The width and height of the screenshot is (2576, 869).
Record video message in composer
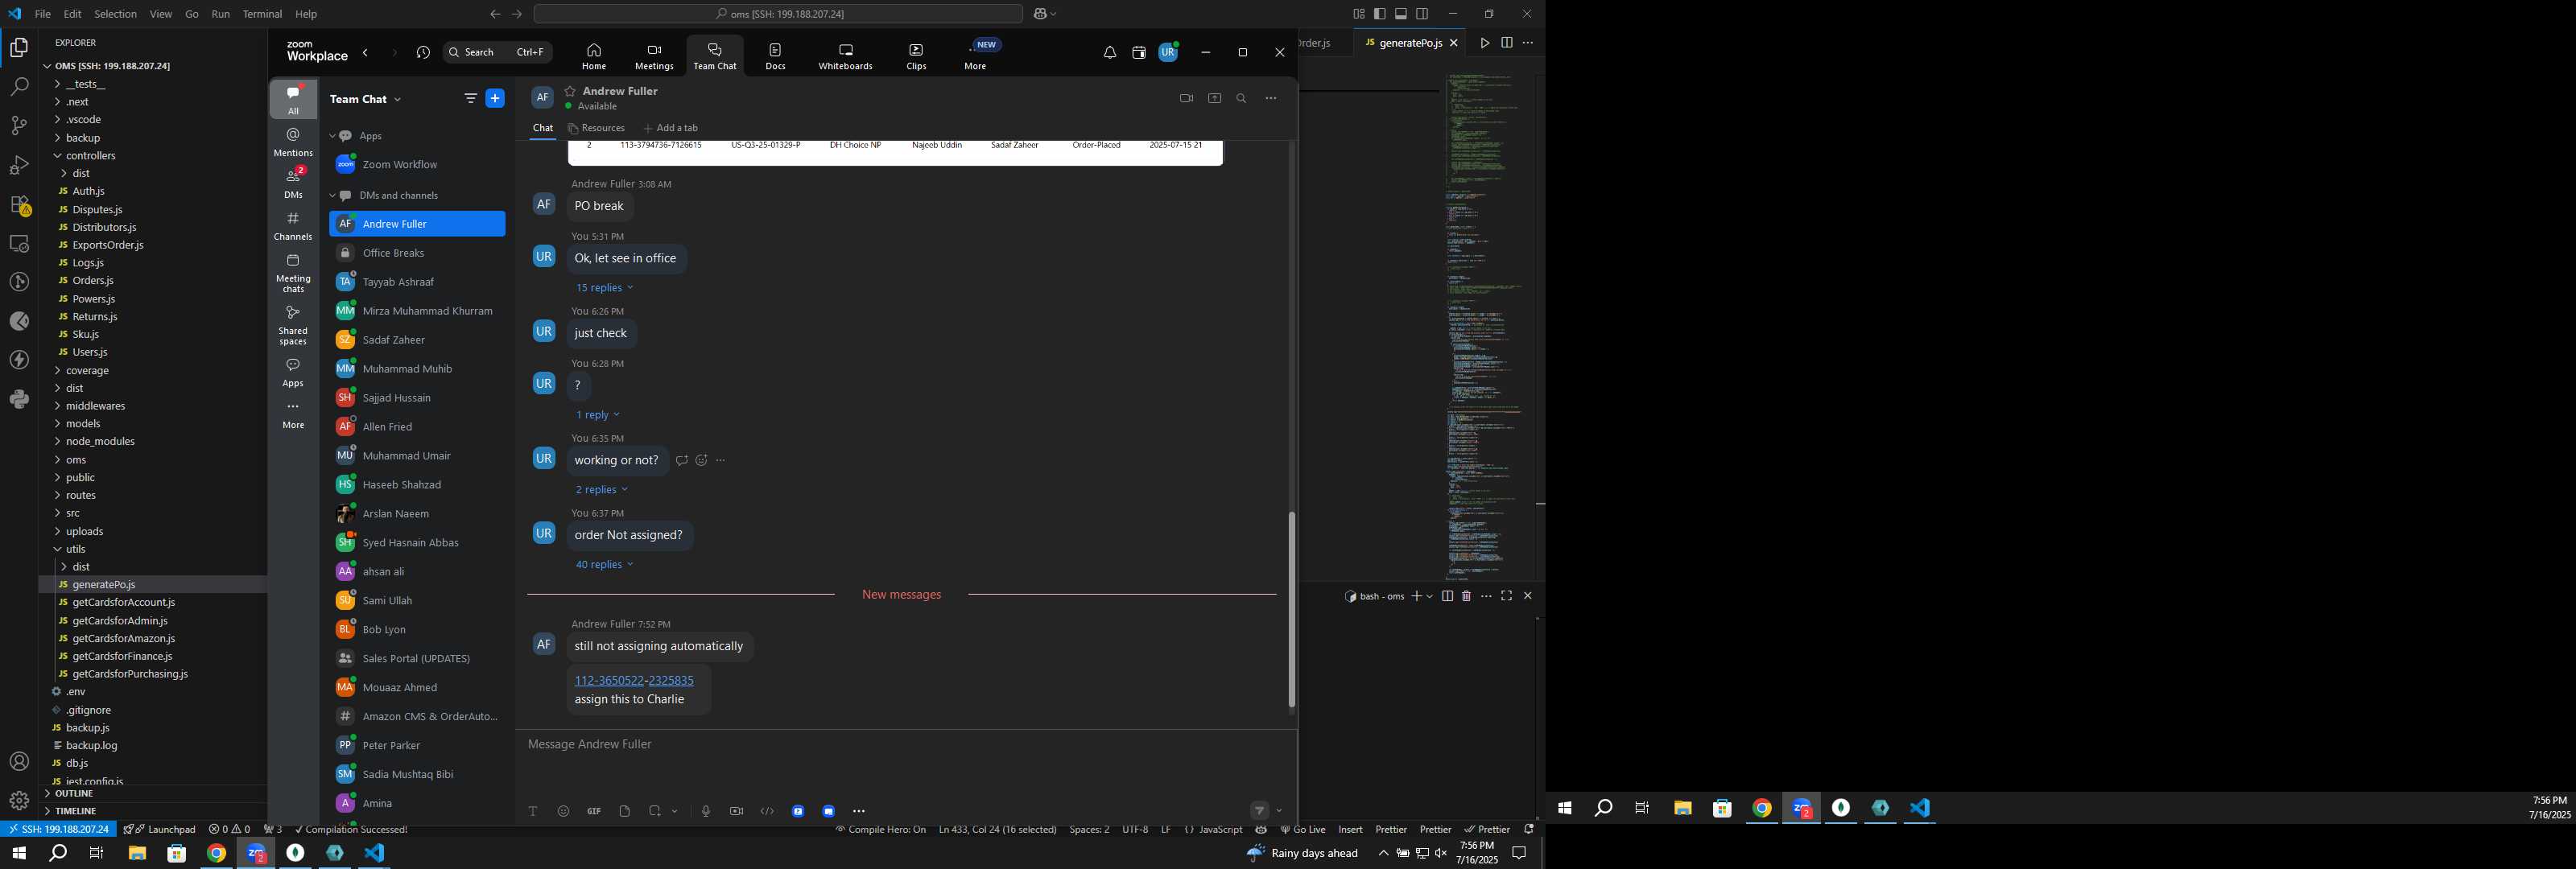[x=736, y=811]
